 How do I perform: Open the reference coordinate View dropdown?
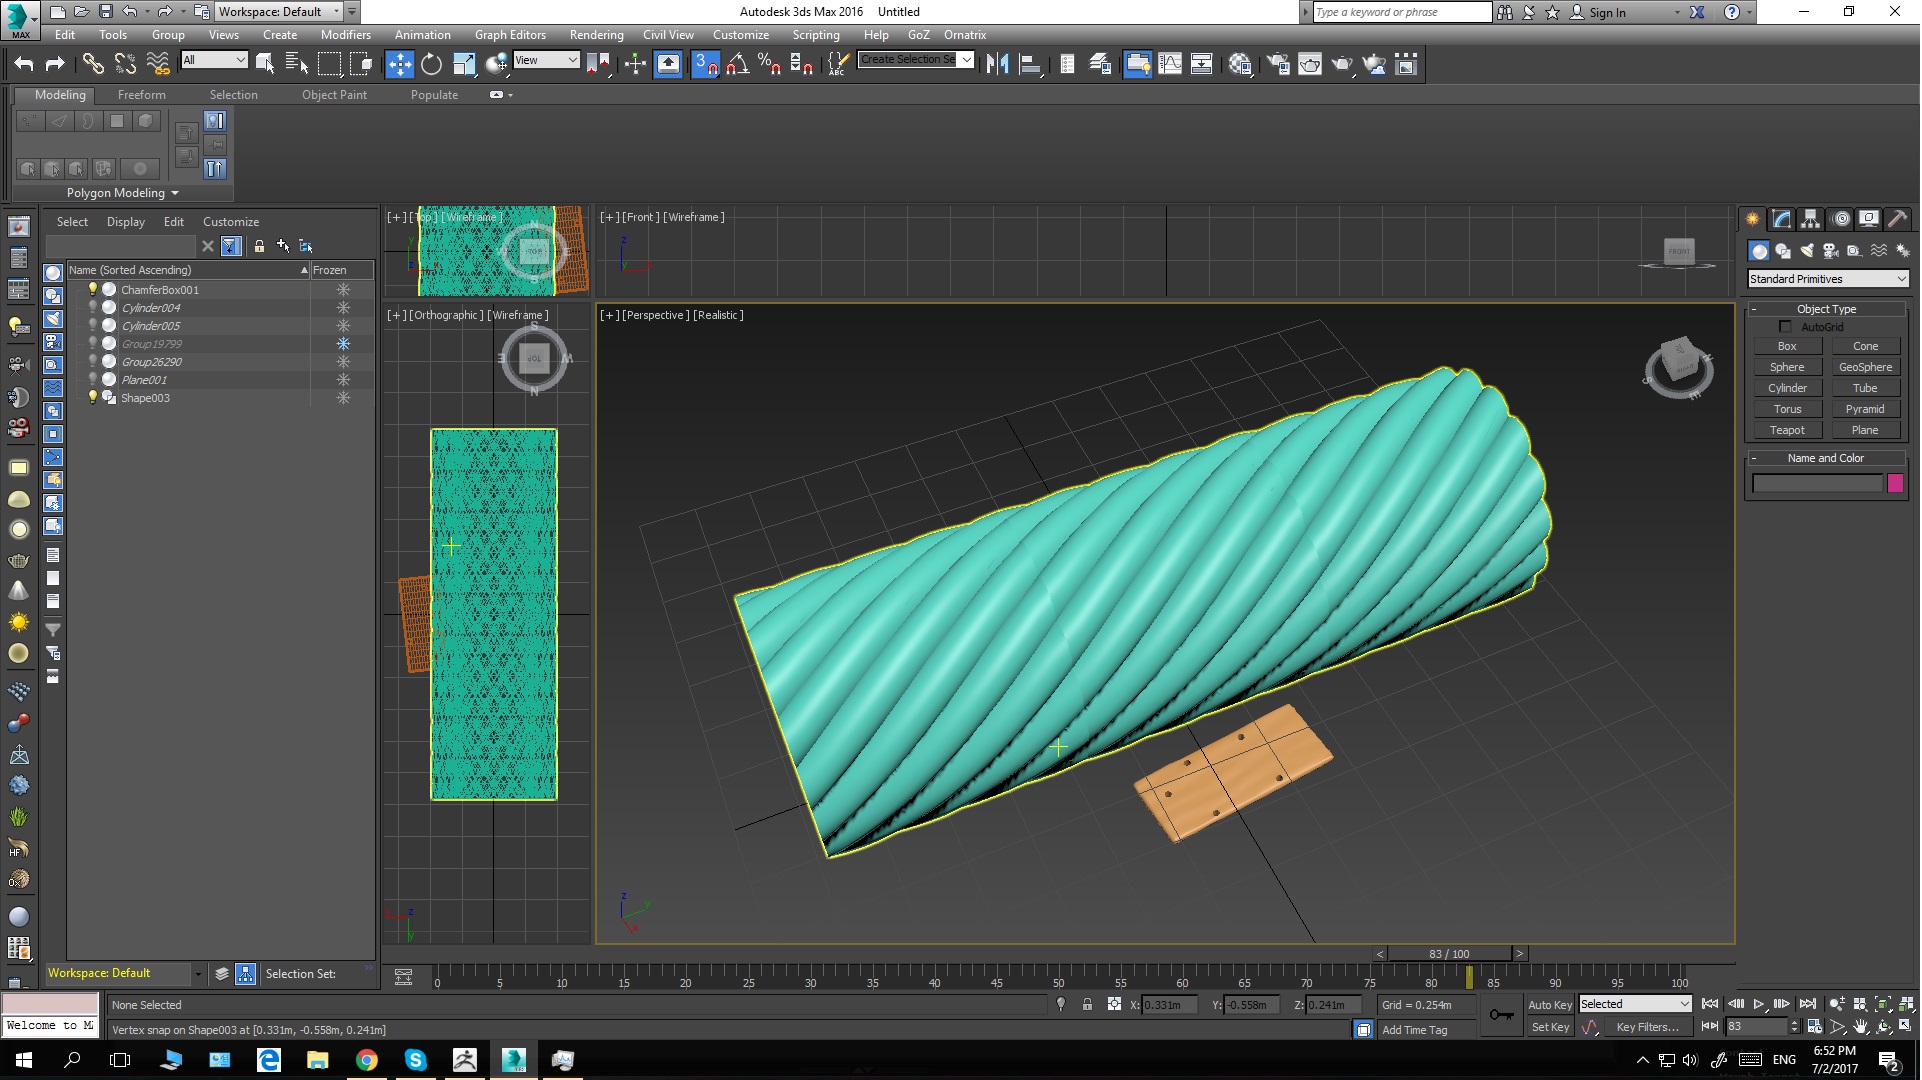click(x=546, y=60)
